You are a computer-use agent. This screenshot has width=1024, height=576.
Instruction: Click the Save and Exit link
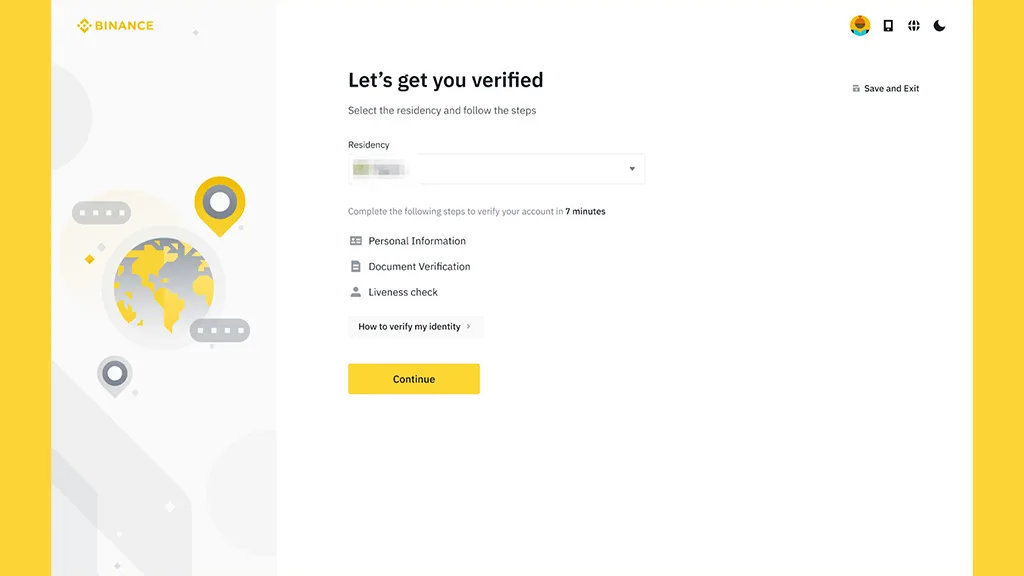click(891, 88)
